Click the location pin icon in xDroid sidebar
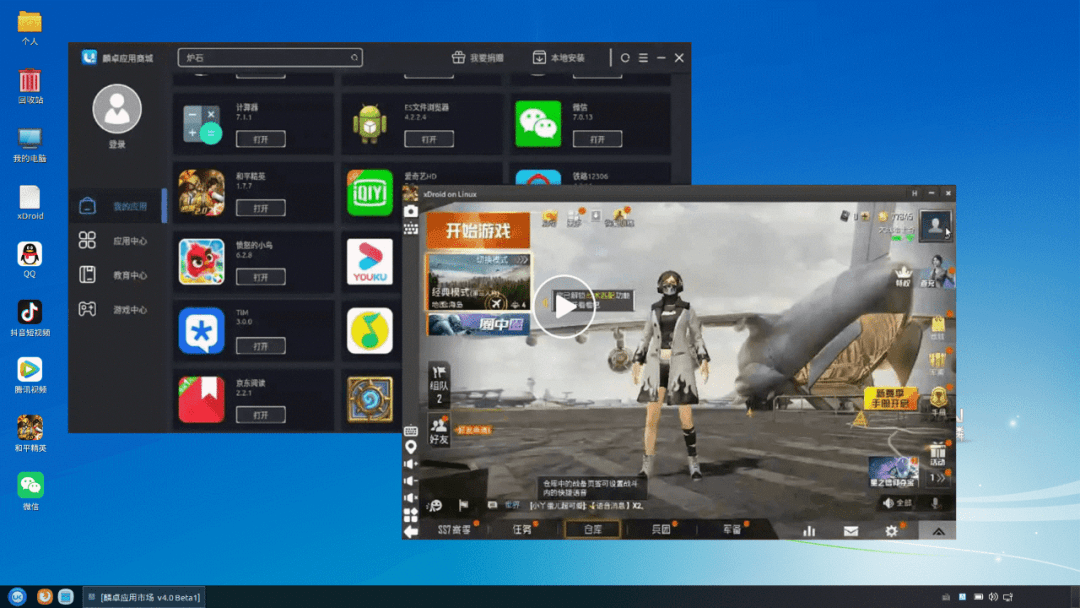The image size is (1080, 608). pos(411,448)
